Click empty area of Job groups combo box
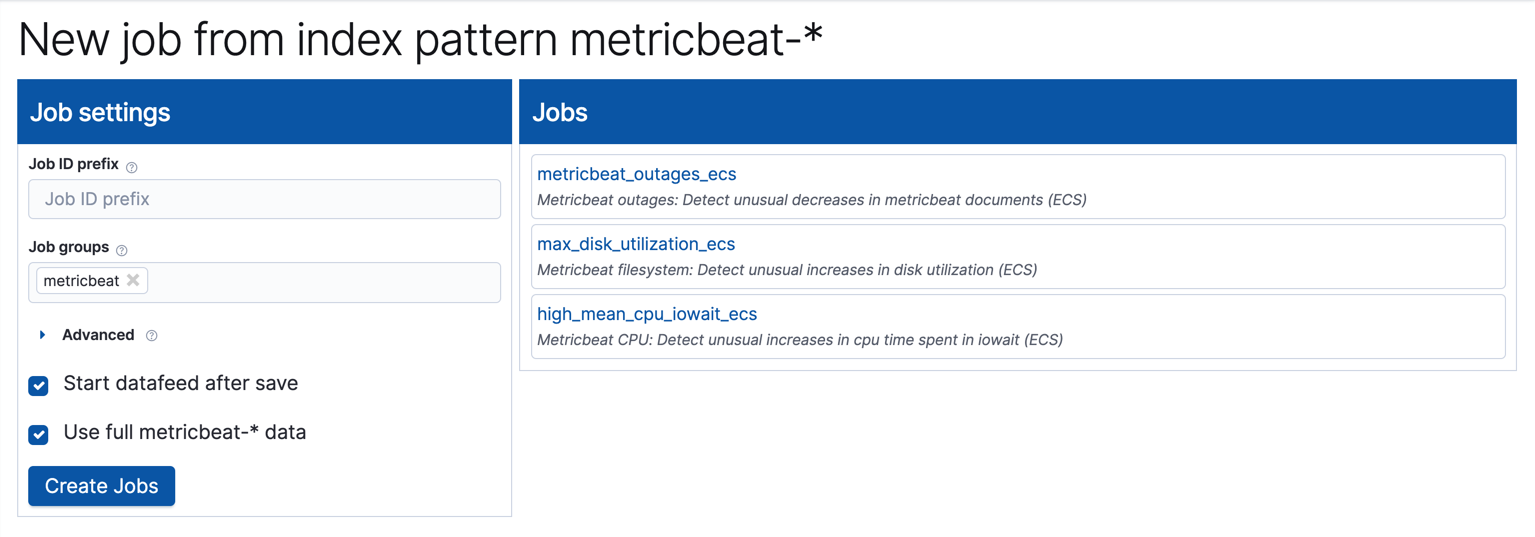The width and height of the screenshot is (1535, 537). click(x=320, y=282)
